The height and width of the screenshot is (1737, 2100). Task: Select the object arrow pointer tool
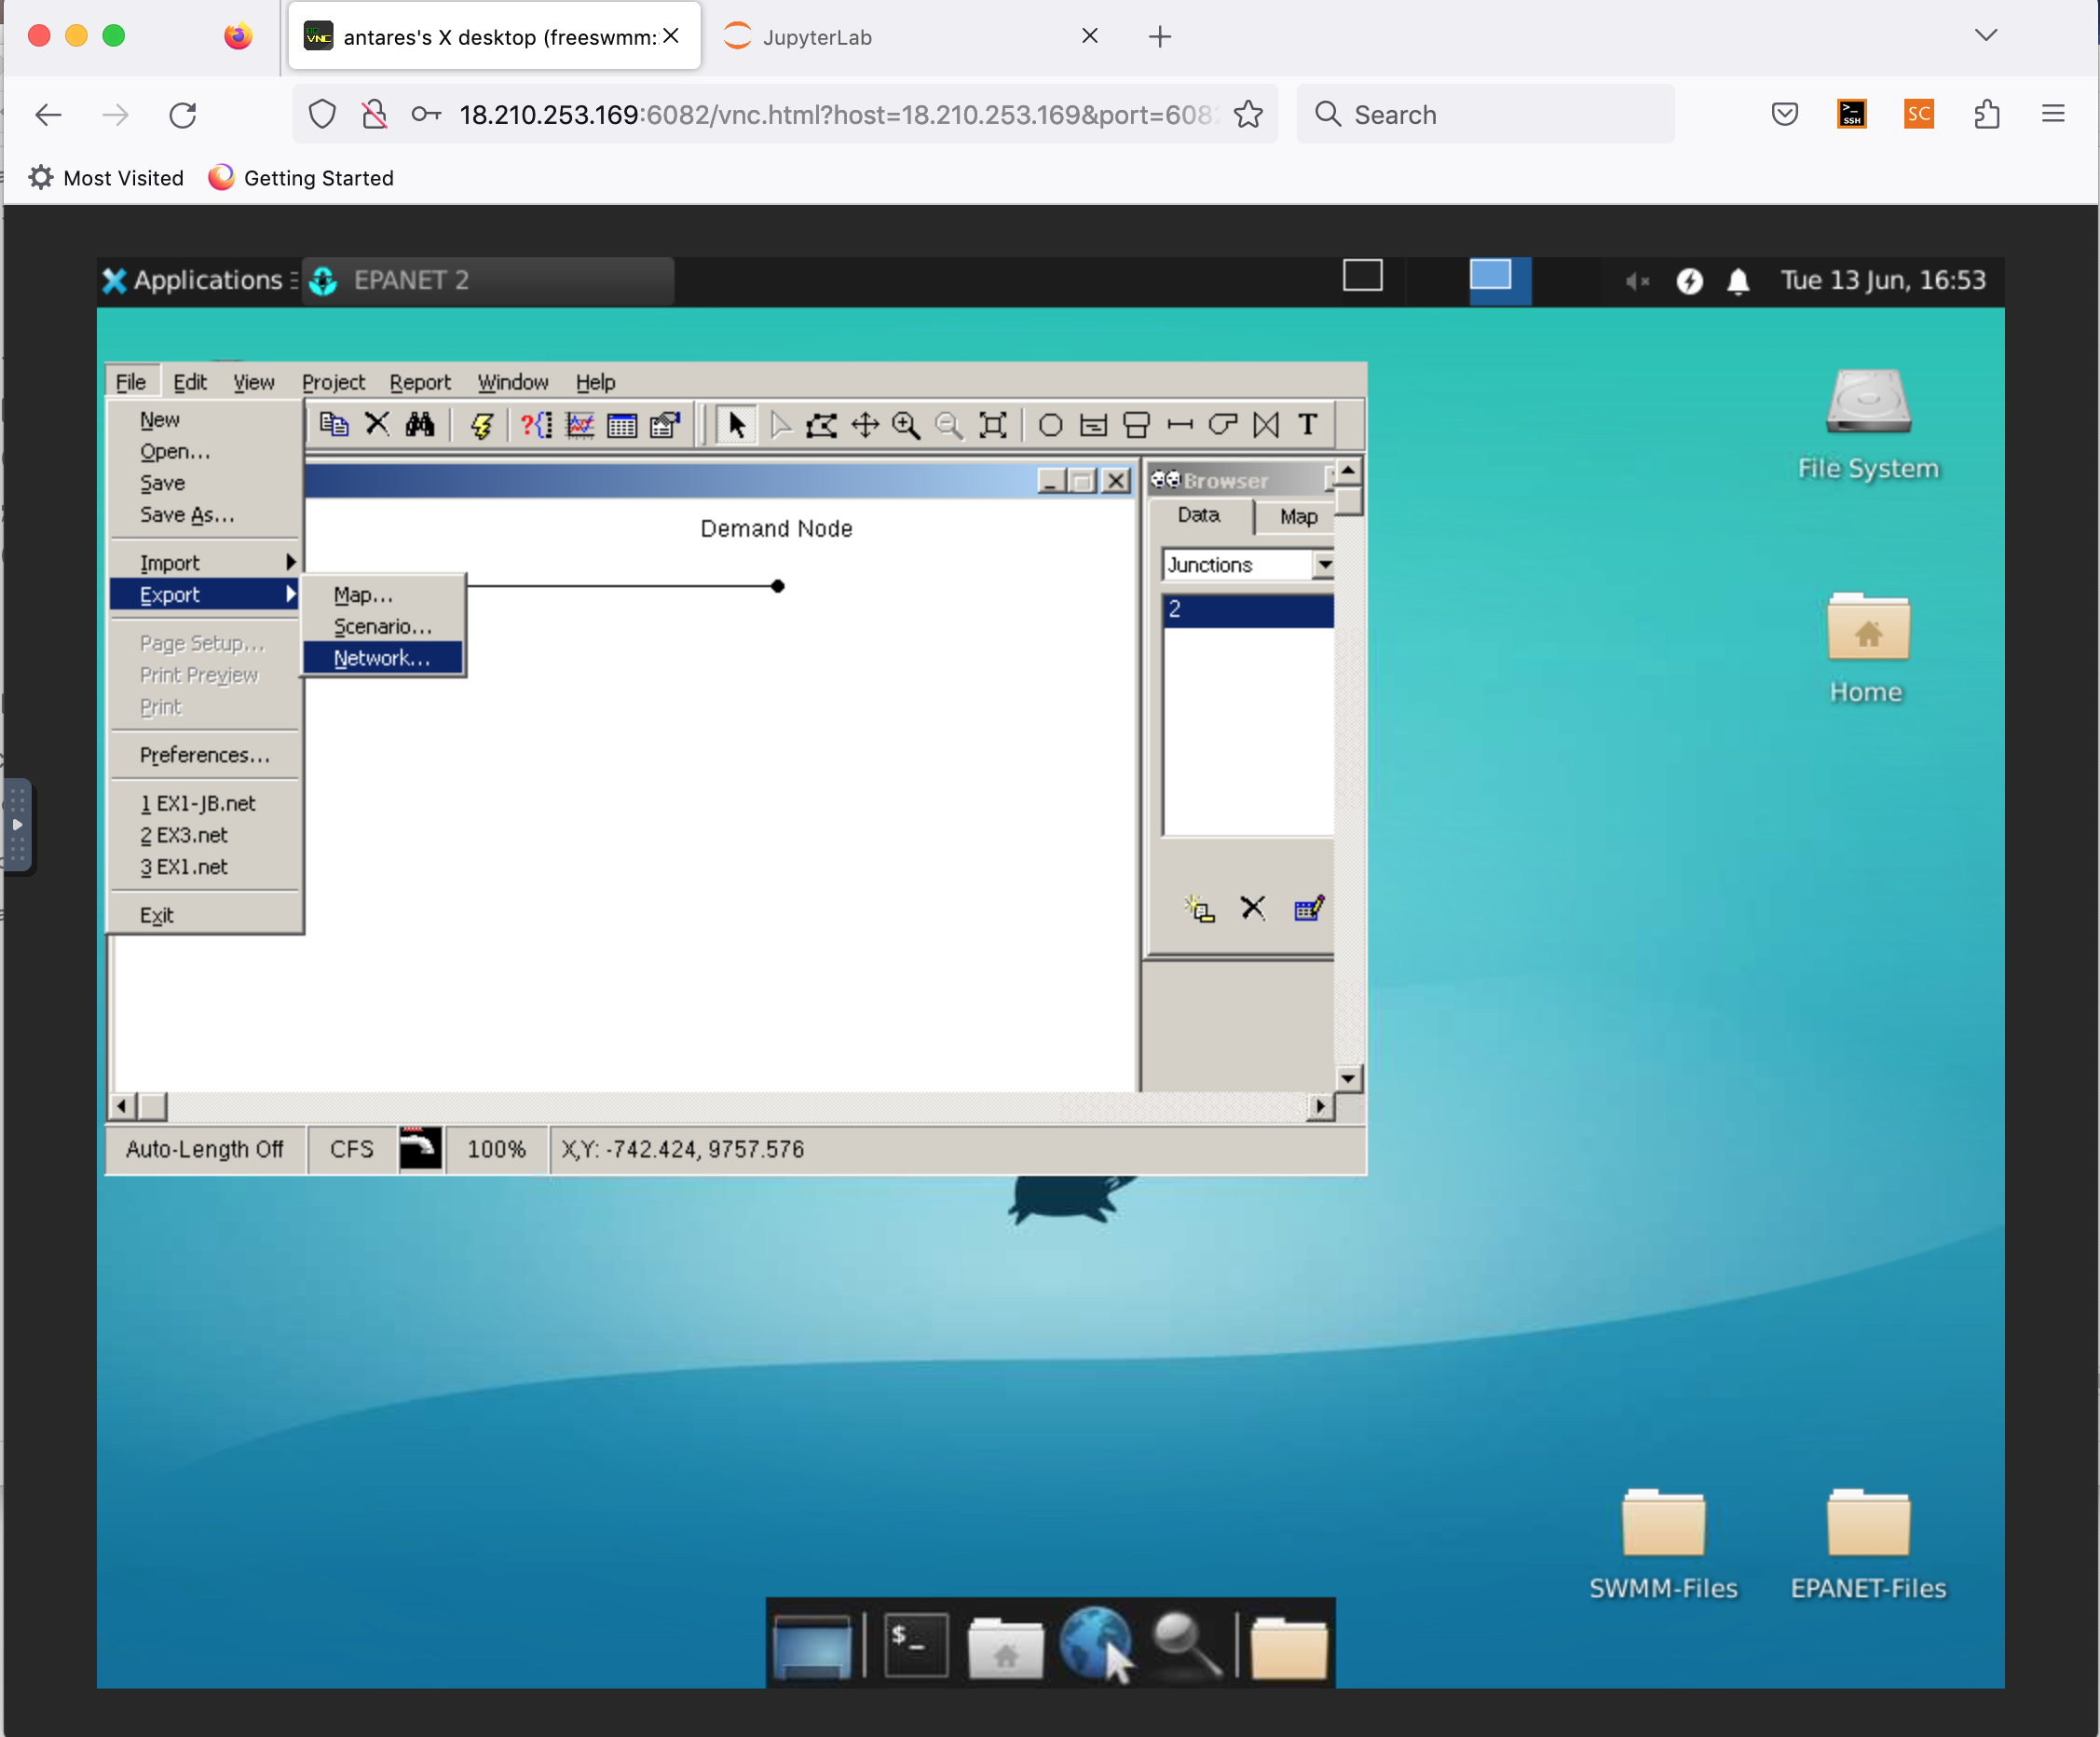coord(737,425)
